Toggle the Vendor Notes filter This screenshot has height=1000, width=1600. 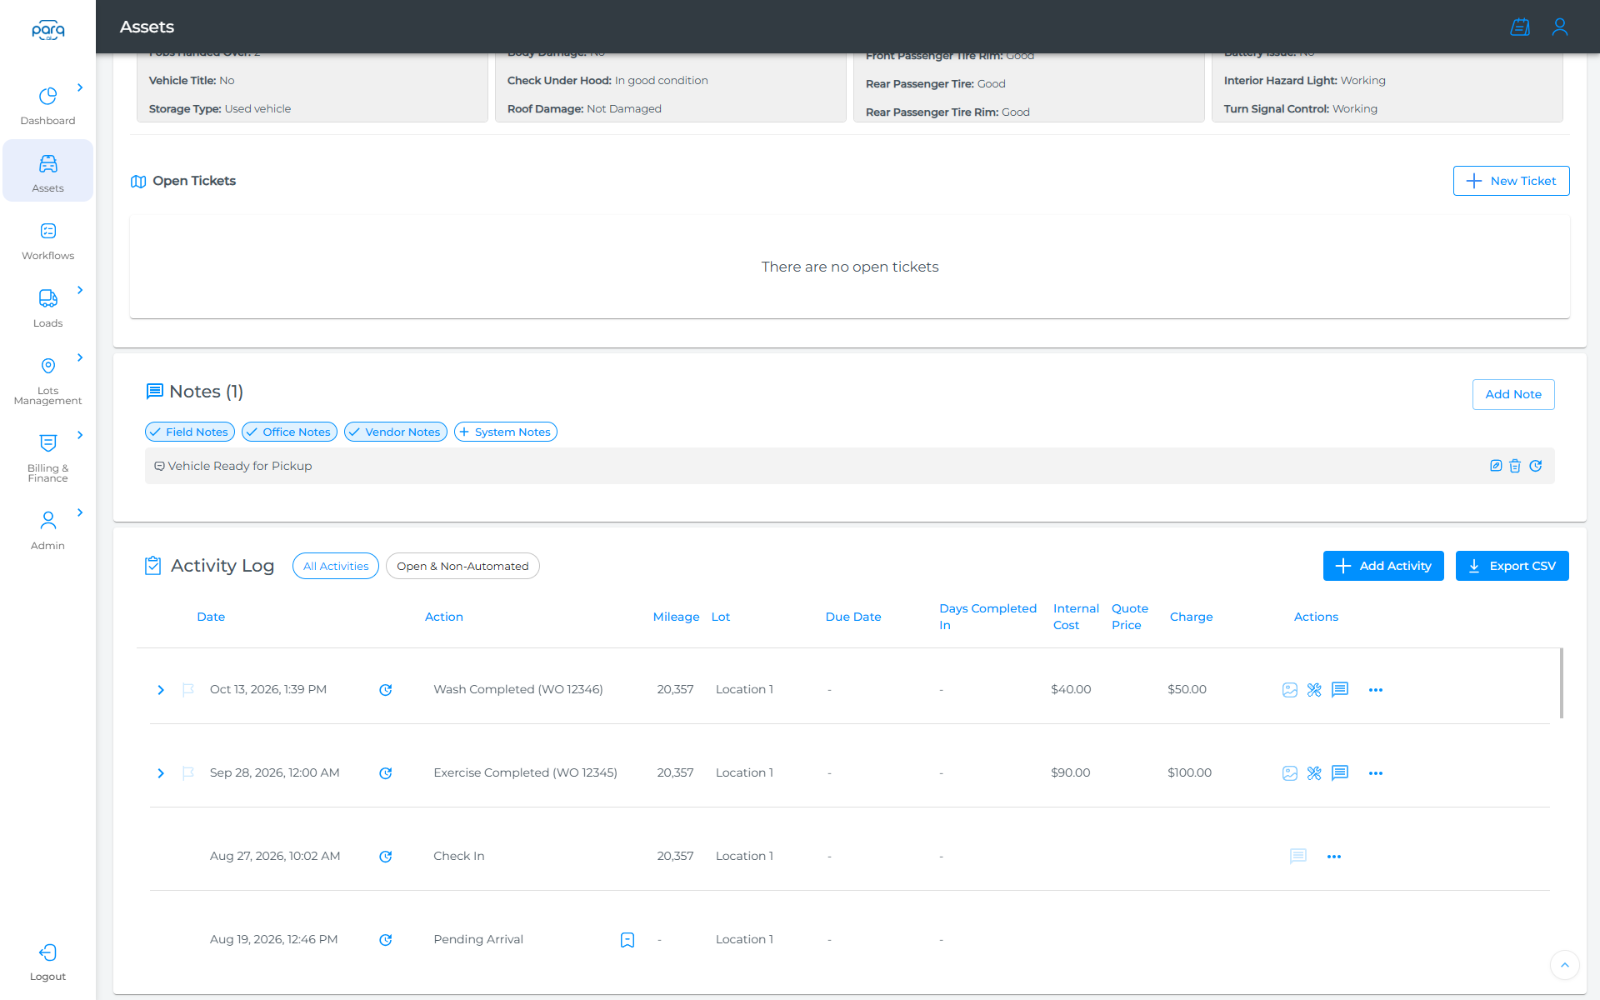tap(395, 432)
